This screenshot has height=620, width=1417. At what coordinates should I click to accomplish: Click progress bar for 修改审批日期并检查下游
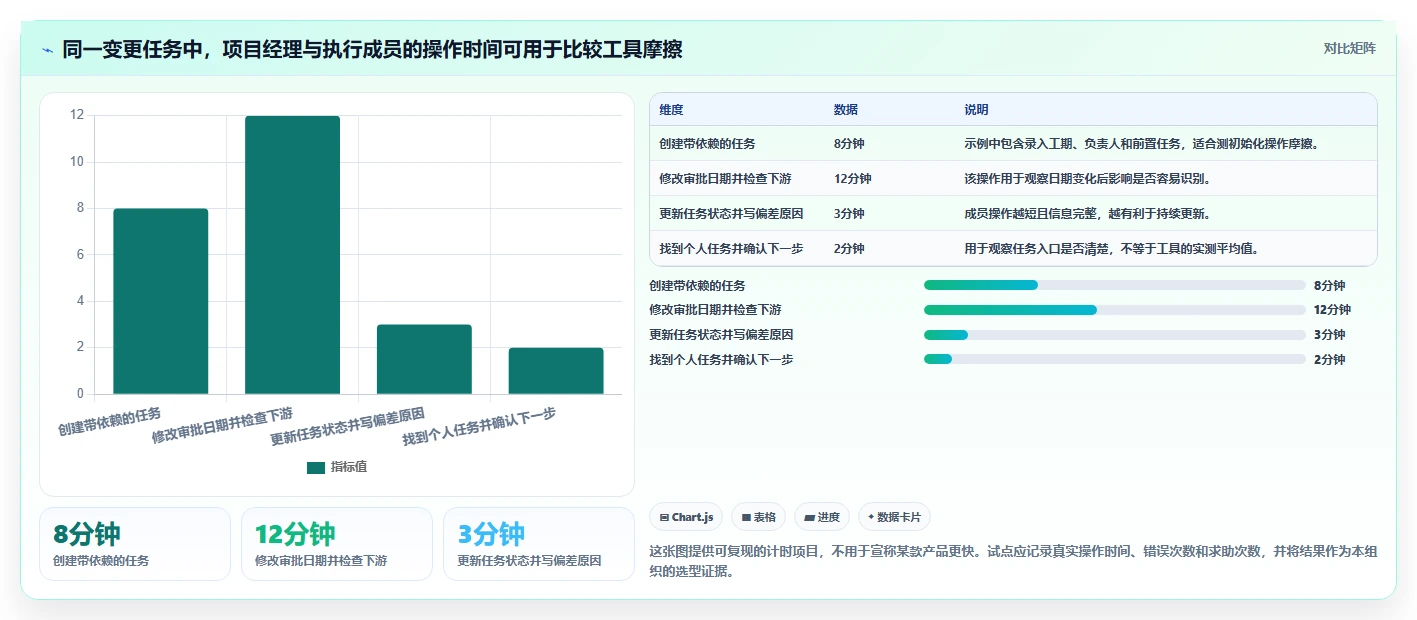[x=1115, y=310]
